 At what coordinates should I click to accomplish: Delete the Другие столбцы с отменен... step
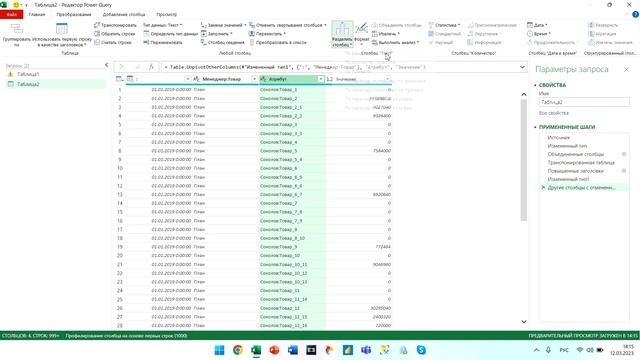tap(543, 188)
